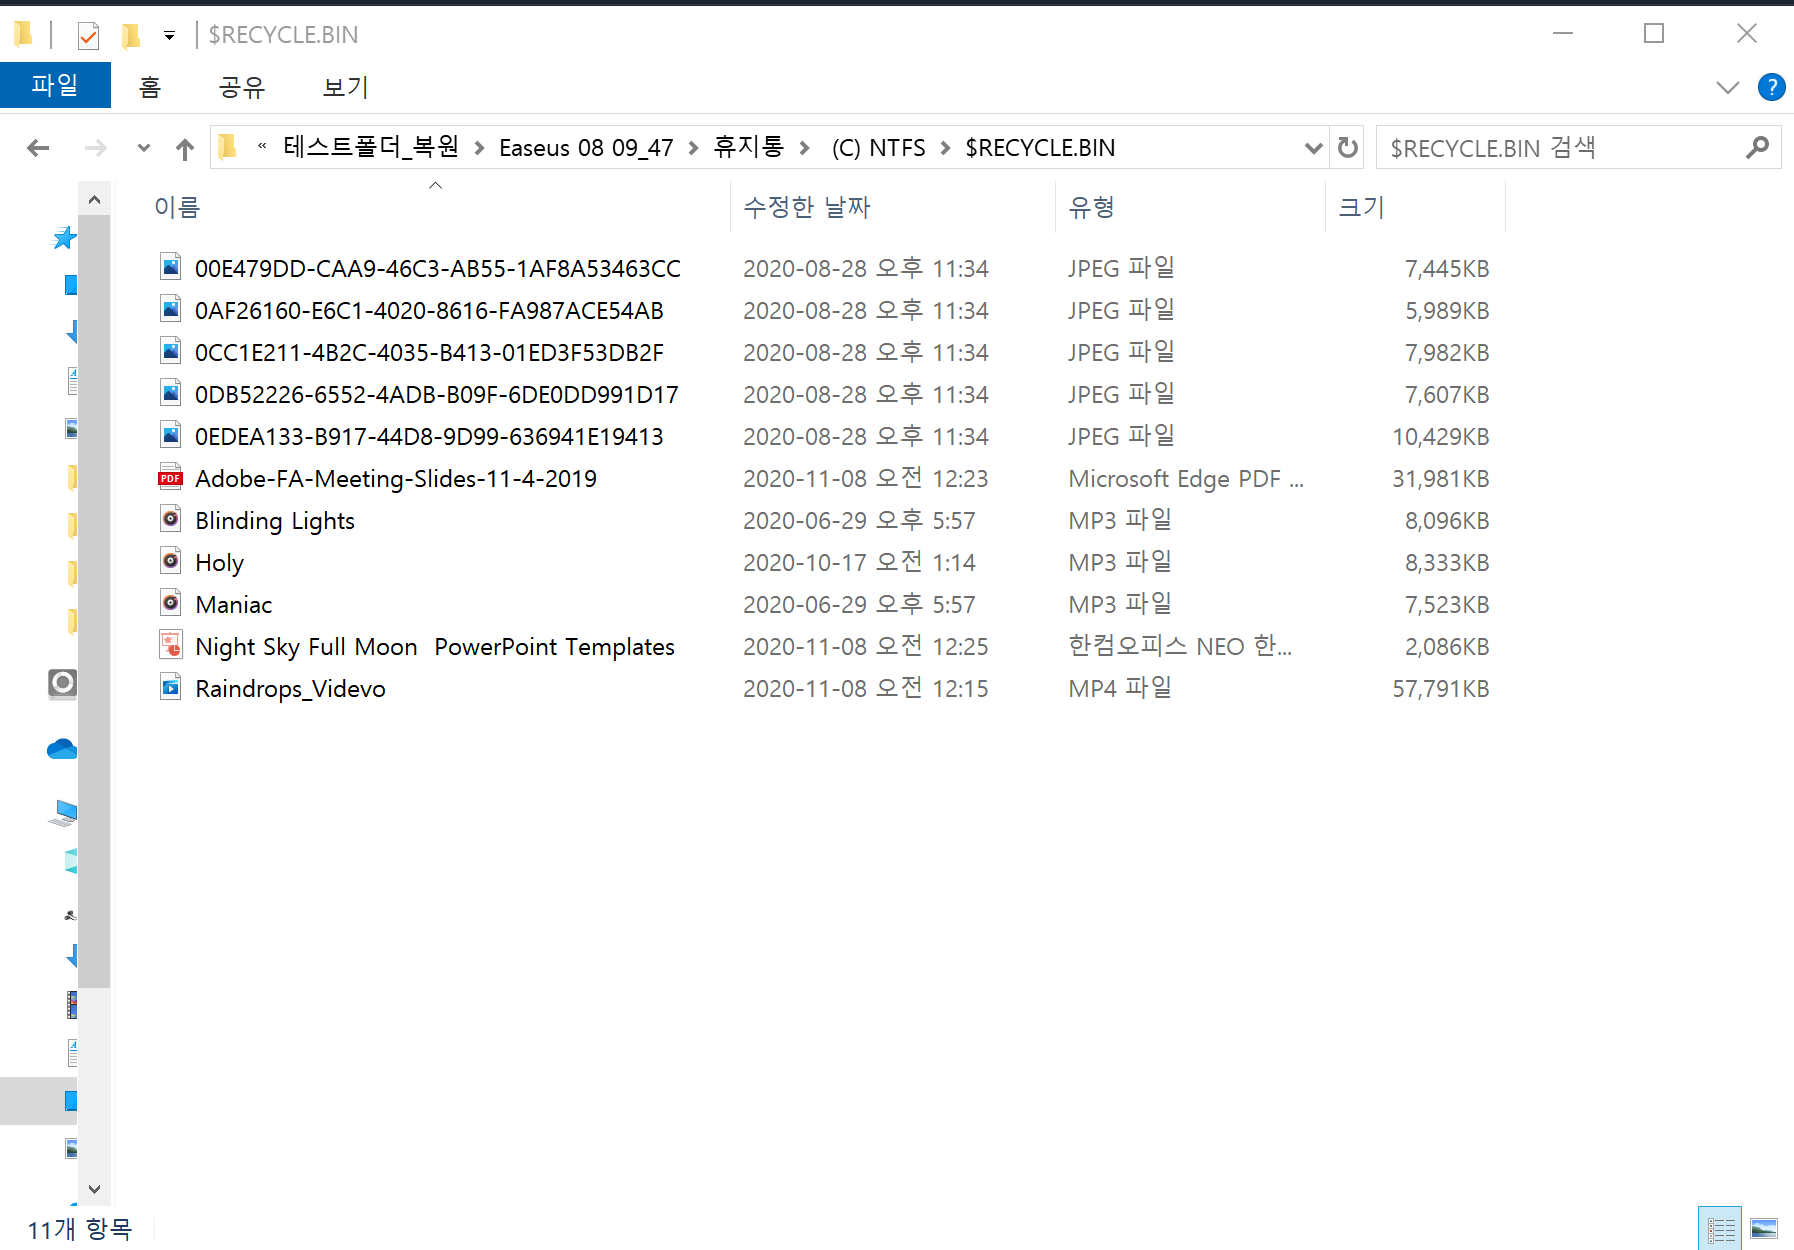Click the sidebar scroll up arrow

coord(94,200)
